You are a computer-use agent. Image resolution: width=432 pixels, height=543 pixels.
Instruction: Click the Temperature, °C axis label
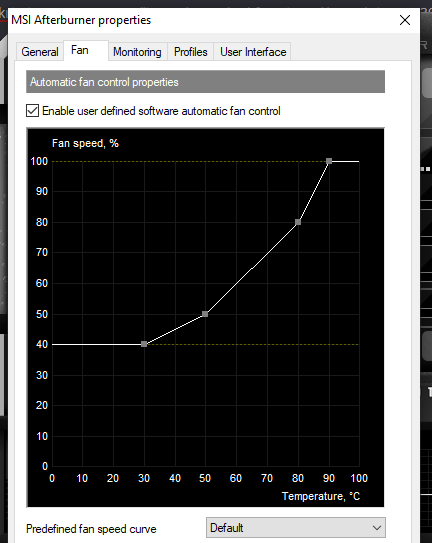click(321, 496)
